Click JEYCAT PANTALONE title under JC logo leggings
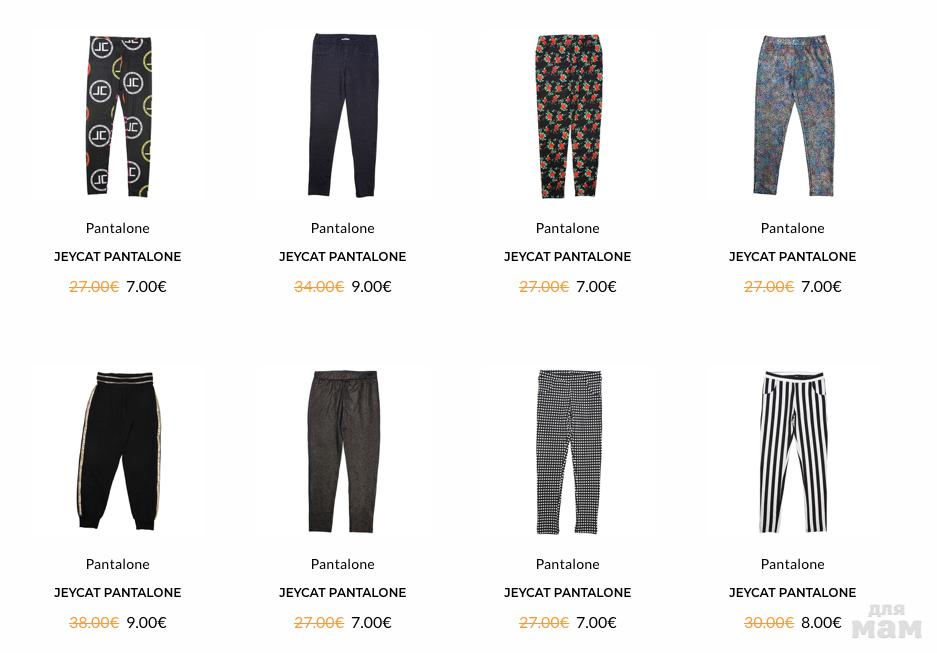Image resolution: width=937 pixels, height=653 pixels. pos(118,256)
